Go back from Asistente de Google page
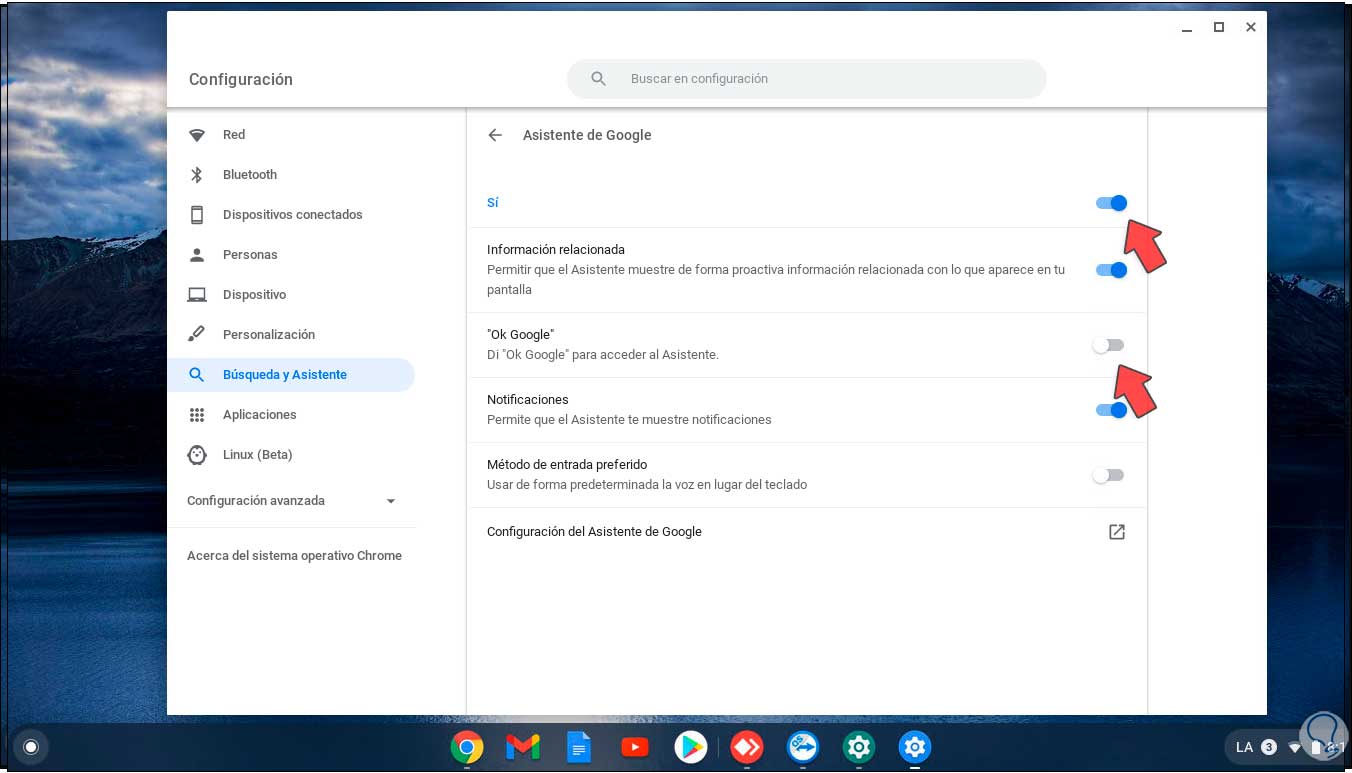 point(495,135)
